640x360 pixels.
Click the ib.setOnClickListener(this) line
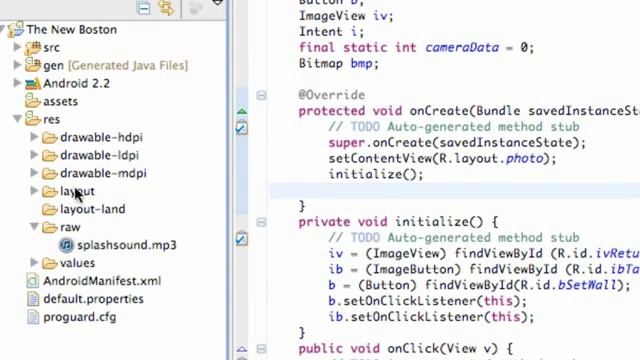pos(431,317)
